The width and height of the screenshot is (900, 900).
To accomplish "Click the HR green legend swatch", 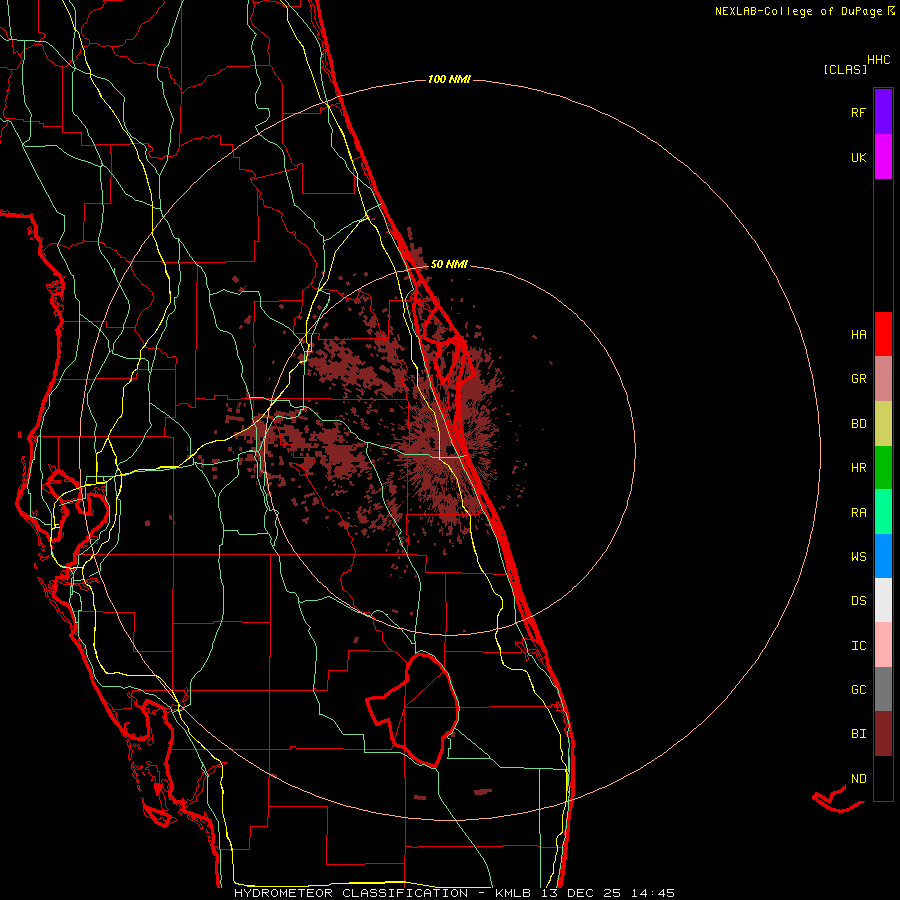I will tap(883, 468).
